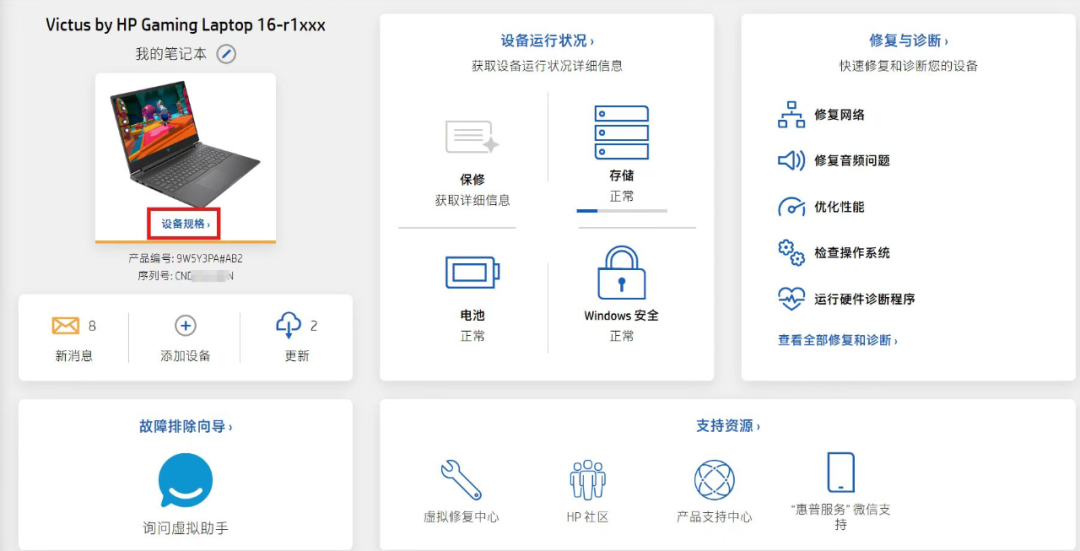
Task: Click the 序列号 serial number text
Action: pos(185,276)
